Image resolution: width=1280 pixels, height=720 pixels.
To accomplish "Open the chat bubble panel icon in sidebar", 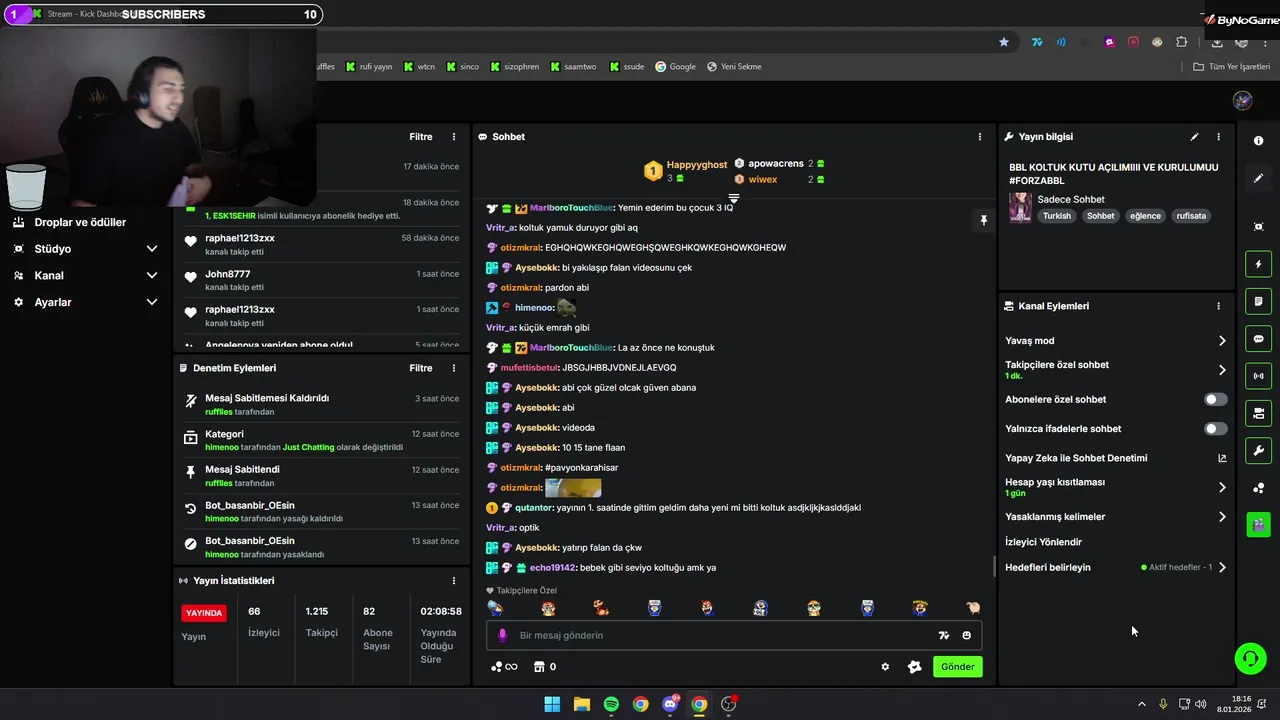I will [1258, 339].
